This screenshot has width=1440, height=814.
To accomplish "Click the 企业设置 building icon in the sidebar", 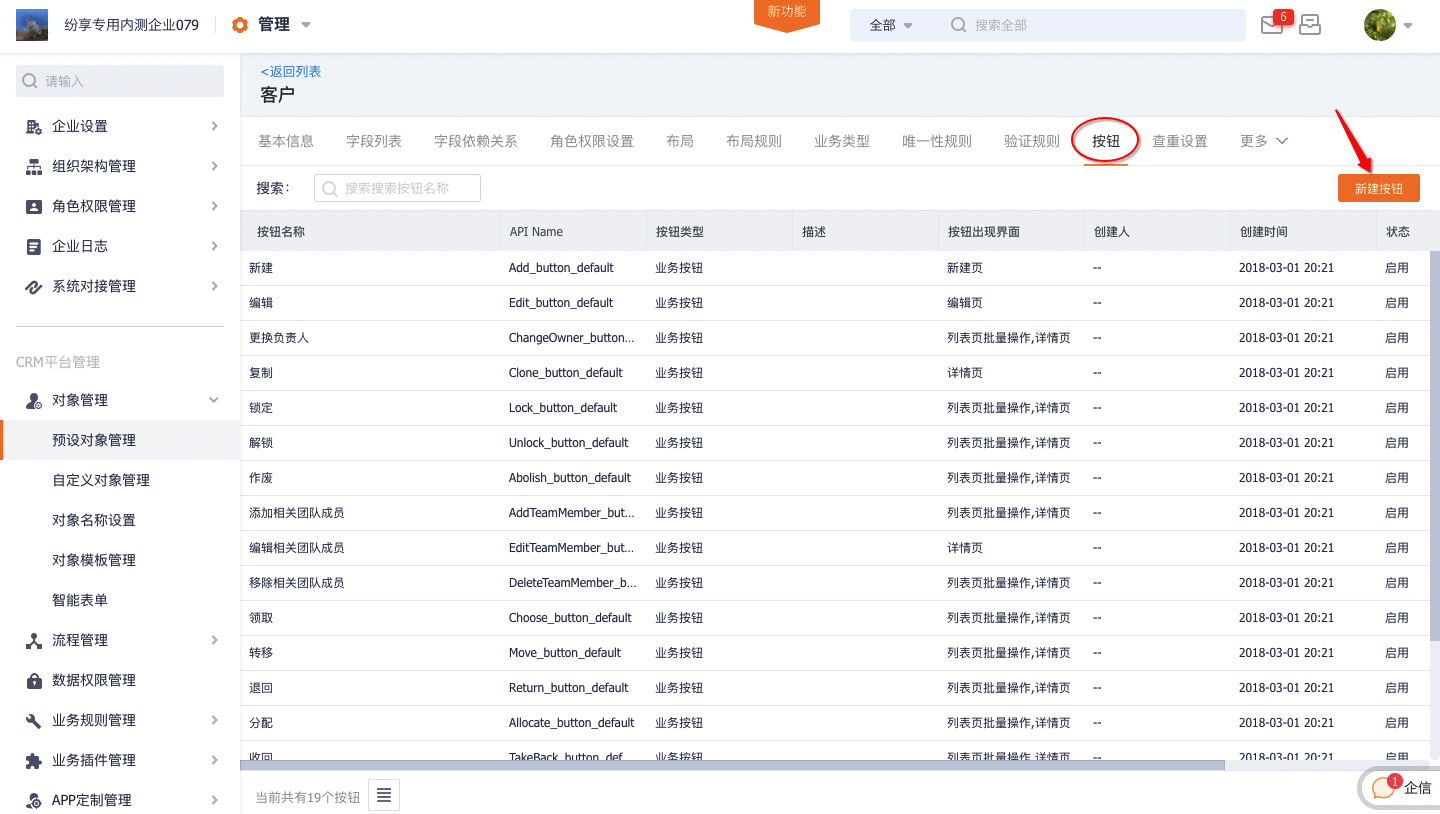I will (34, 126).
